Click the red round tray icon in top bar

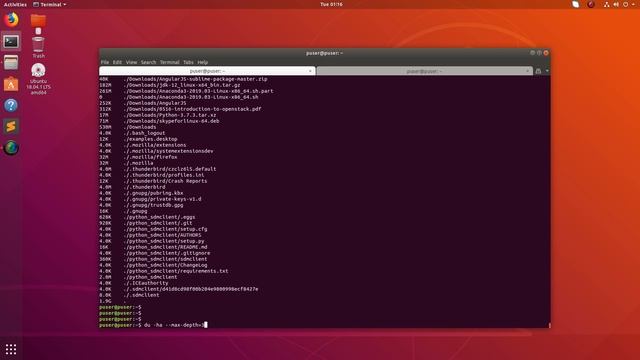click(x=591, y=4)
